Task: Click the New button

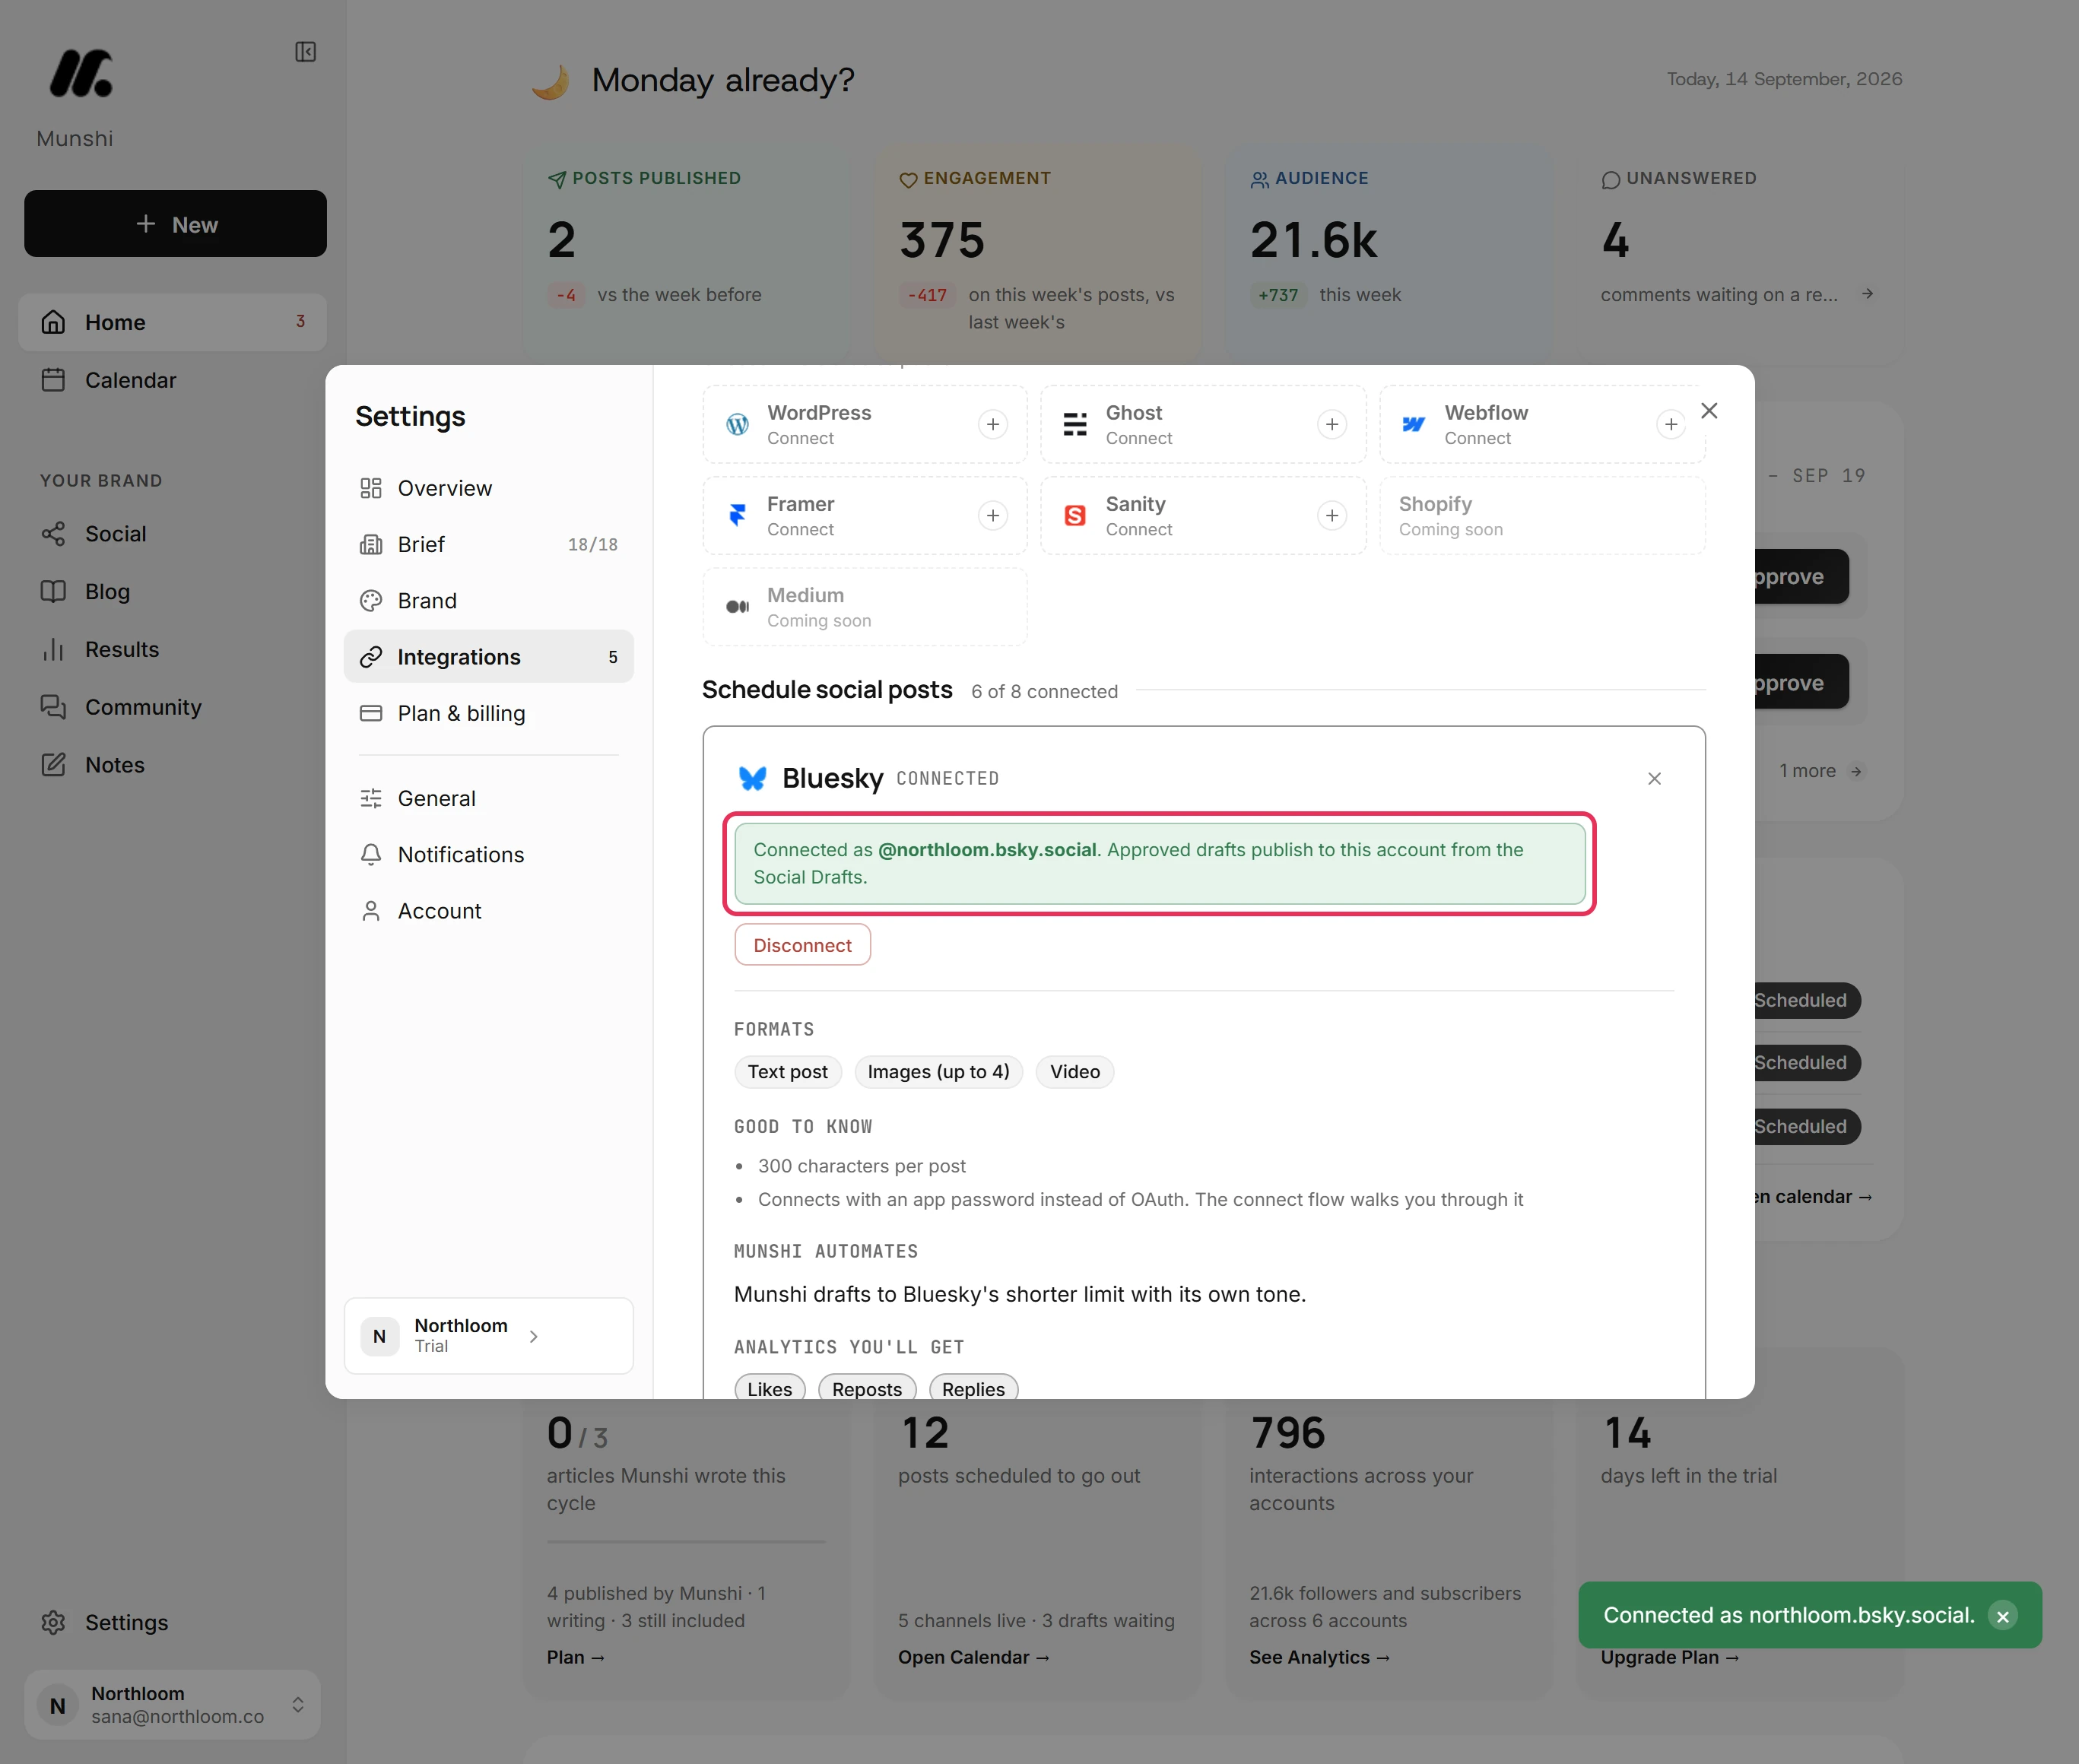Action: [175, 224]
